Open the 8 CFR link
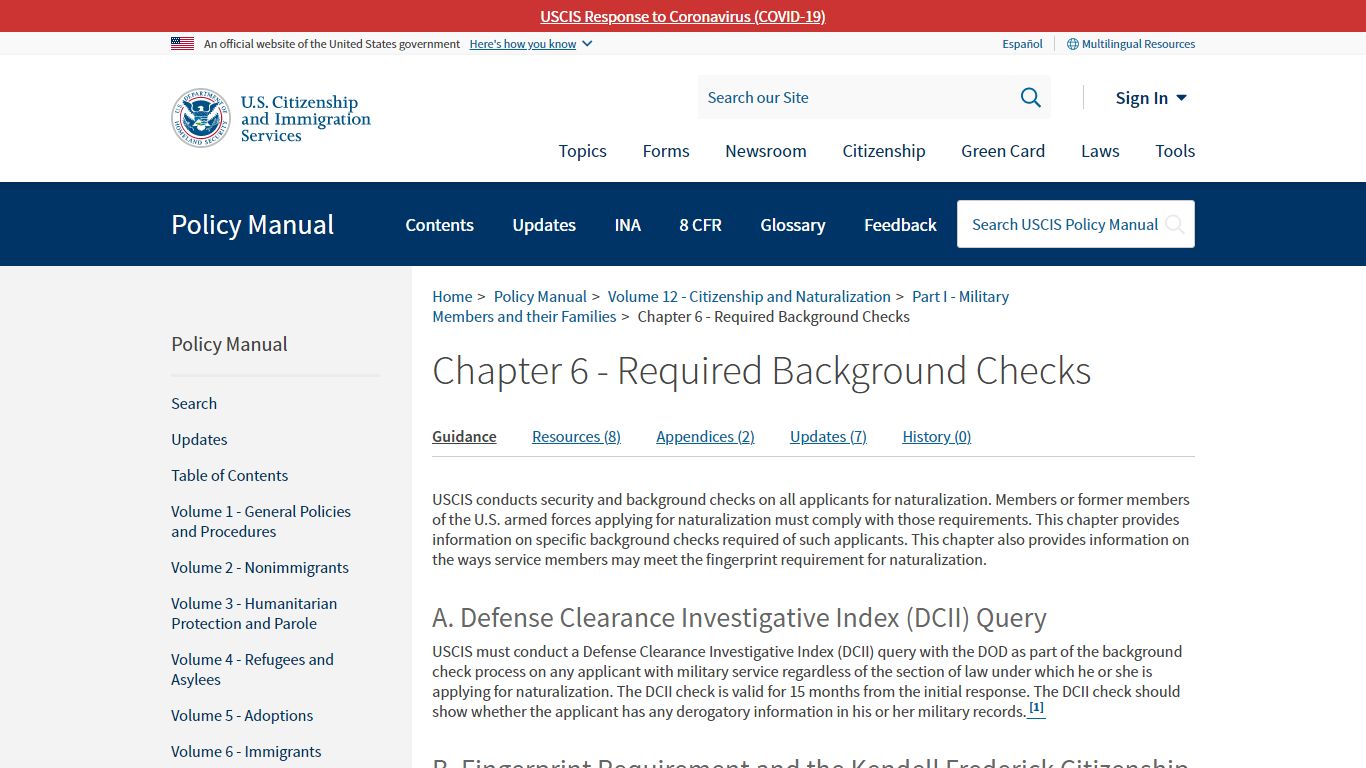 [x=700, y=225]
